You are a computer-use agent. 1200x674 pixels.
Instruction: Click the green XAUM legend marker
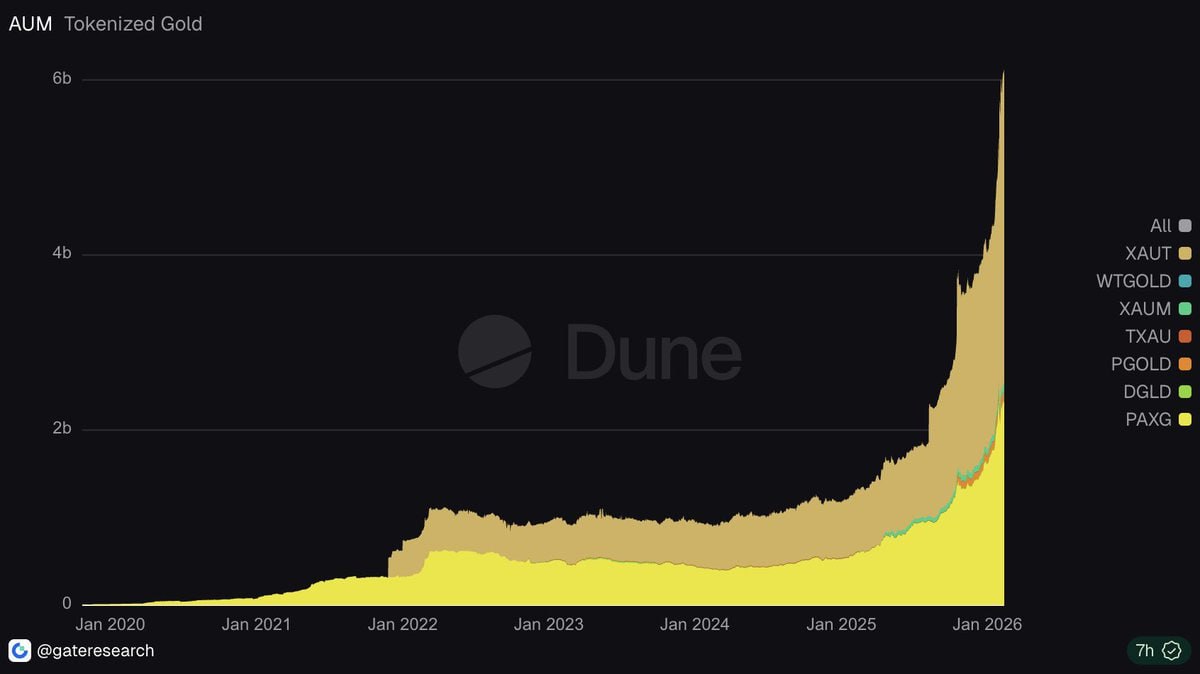1185,309
